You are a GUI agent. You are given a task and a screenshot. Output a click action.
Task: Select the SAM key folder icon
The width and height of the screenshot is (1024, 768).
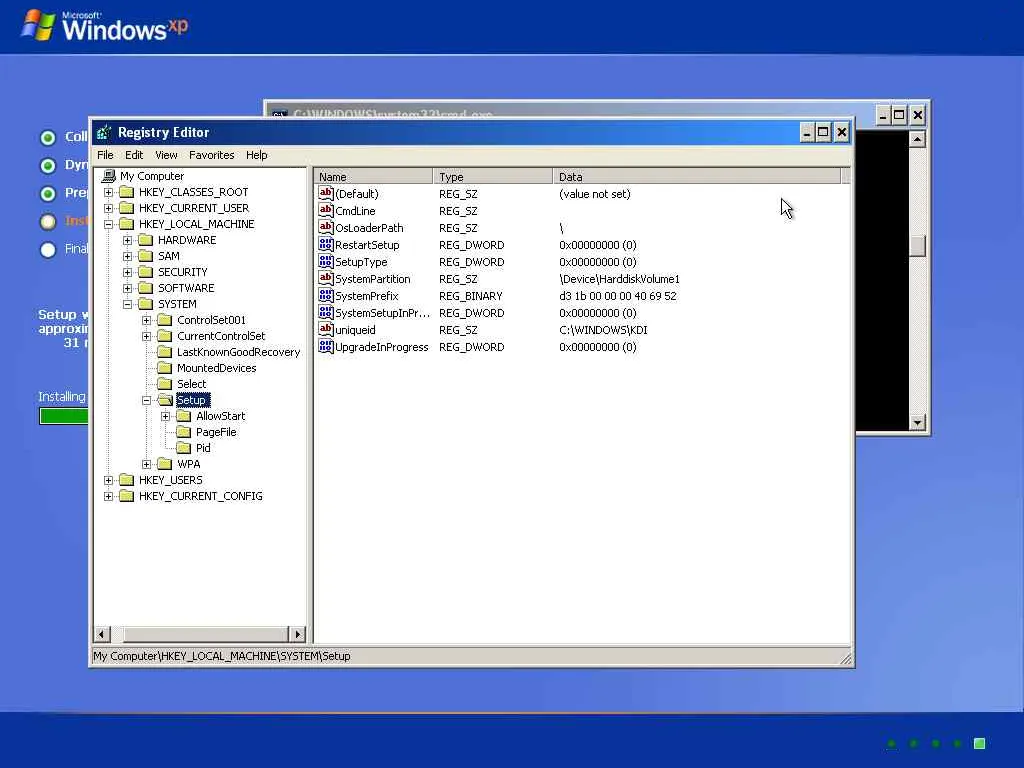tap(146, 256)
